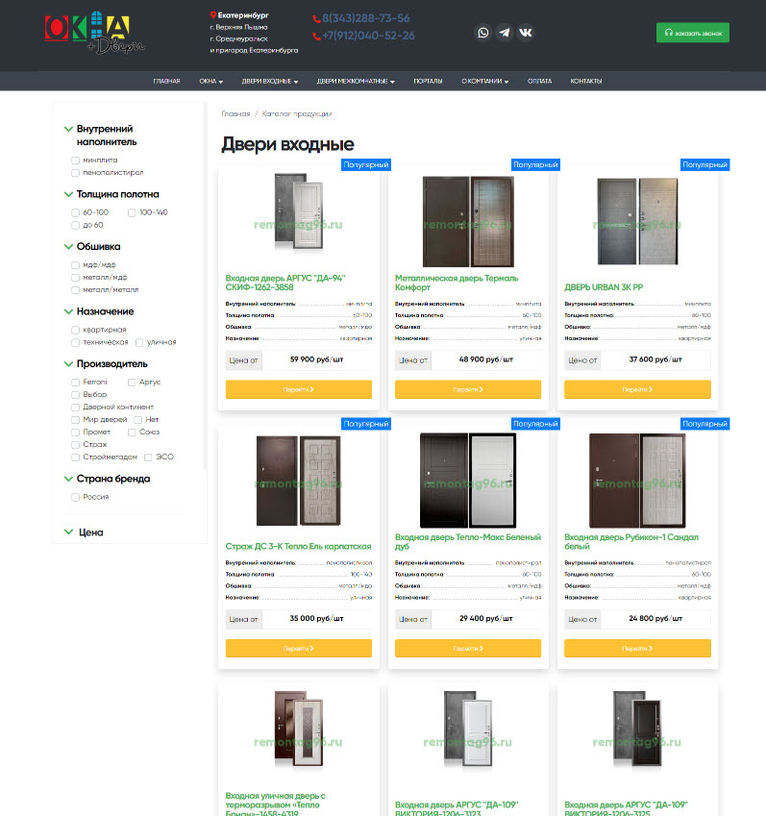The height and width of the screenshot is (816, 766).
Task: Expand the Цена filter section
Action: coord(68,532)
